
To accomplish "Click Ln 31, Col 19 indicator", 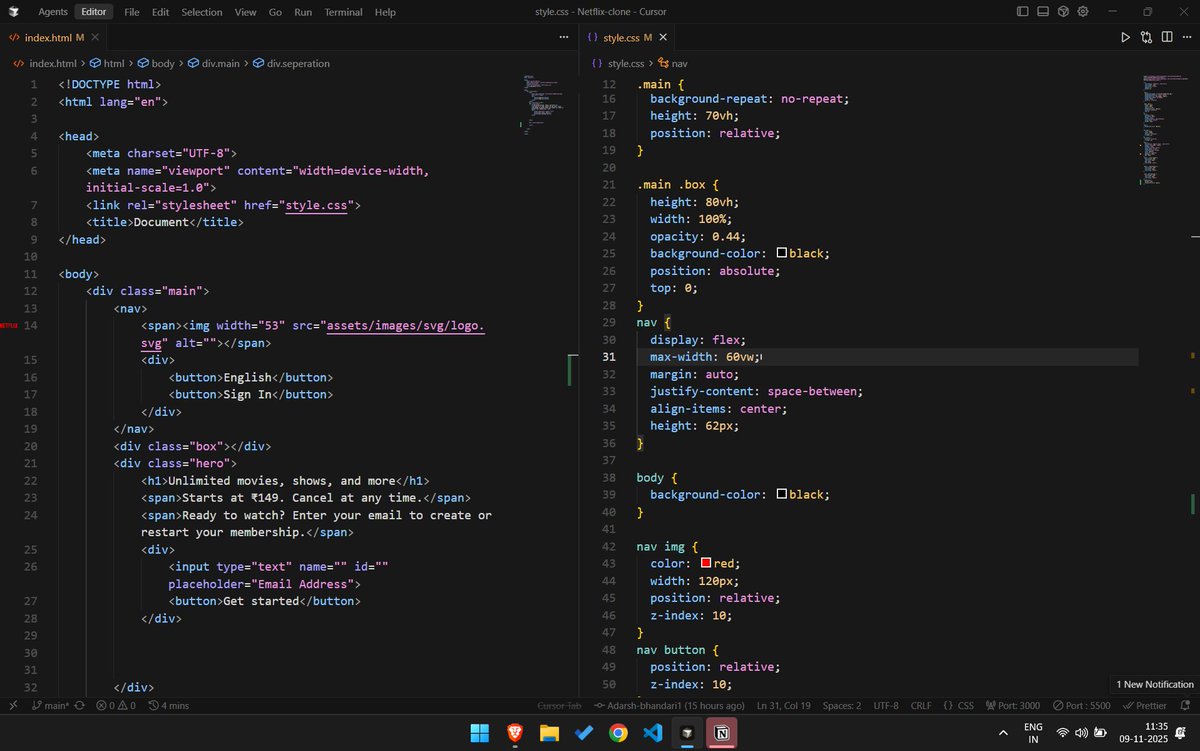I will click(x=784, y=705).
